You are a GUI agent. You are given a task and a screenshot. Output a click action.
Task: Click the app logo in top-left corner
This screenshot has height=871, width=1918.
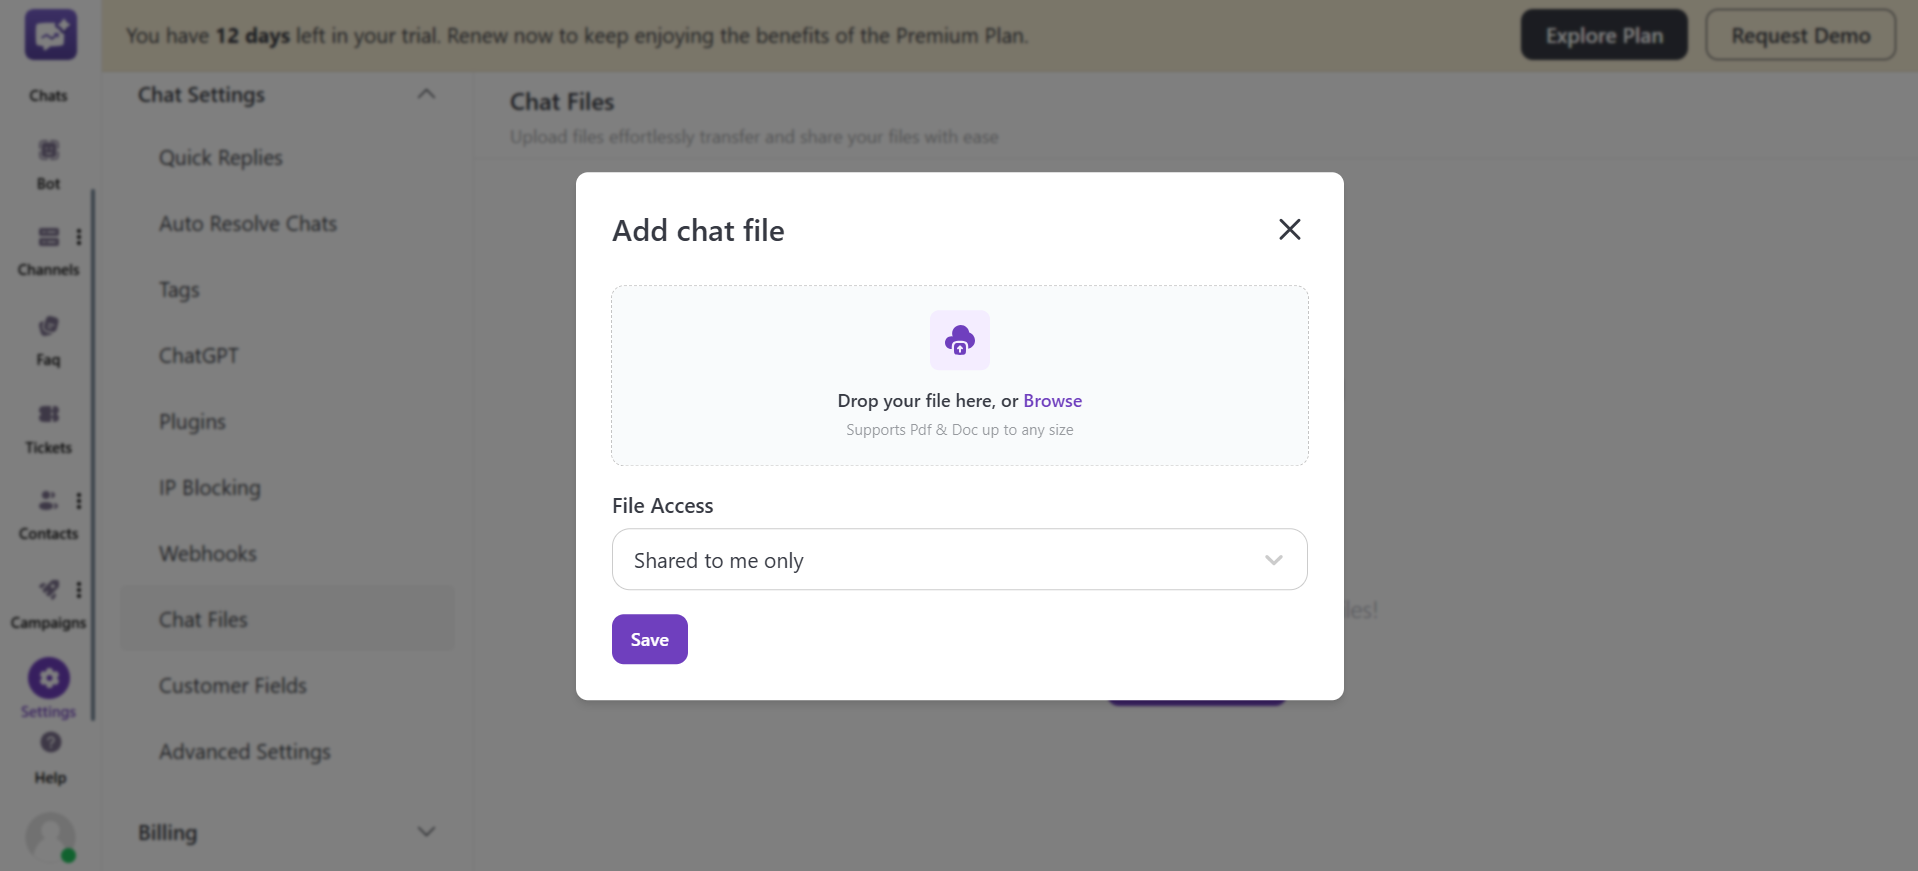point(49,33)
